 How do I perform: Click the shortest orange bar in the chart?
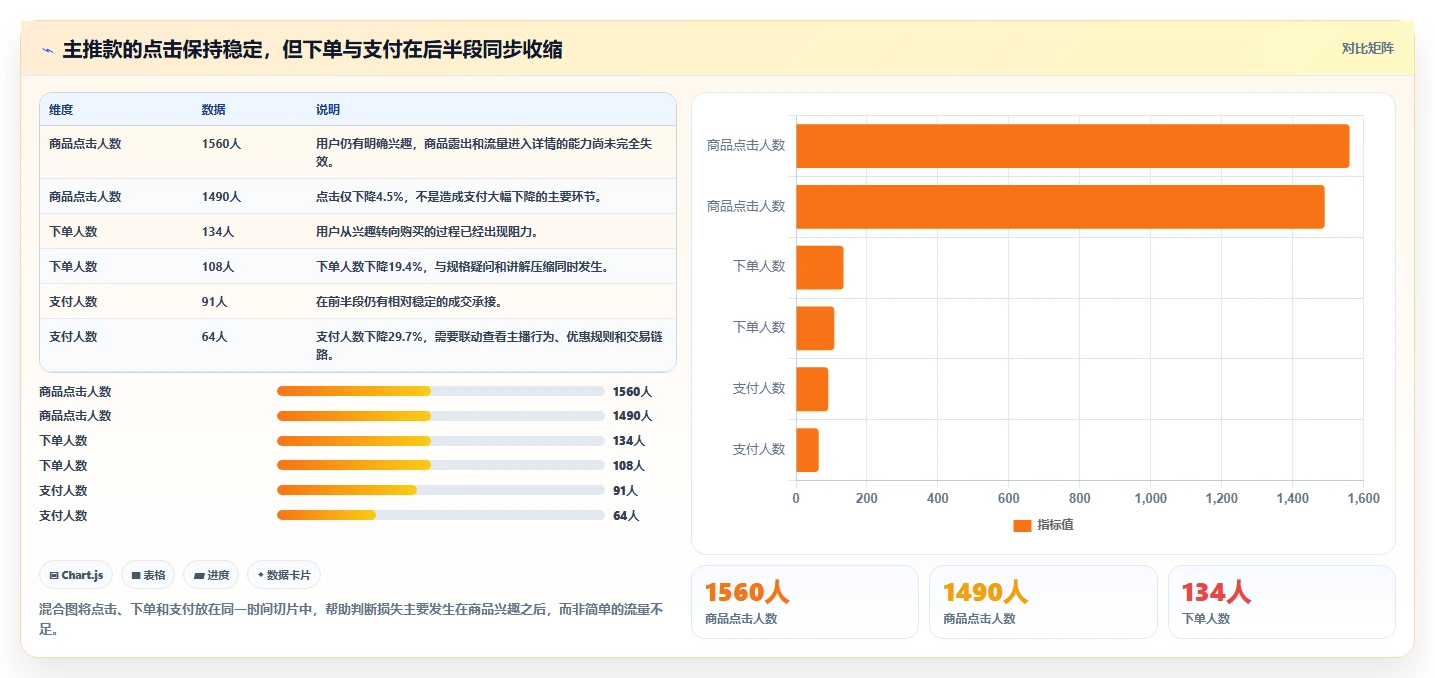pos(807,450)
